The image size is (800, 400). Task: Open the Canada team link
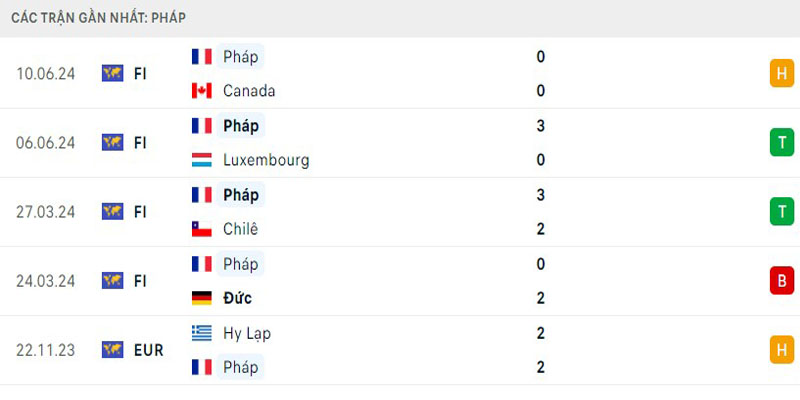click(249, 91)
